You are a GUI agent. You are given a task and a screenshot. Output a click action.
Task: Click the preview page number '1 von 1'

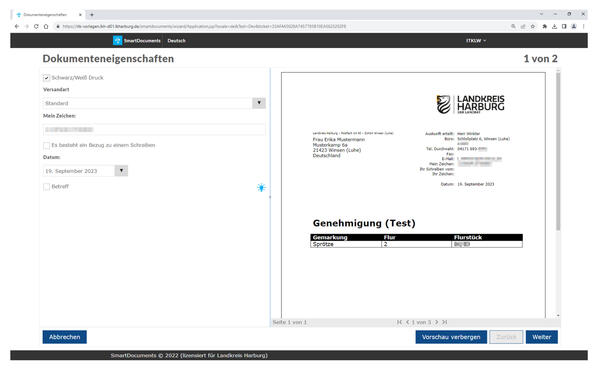421,322
